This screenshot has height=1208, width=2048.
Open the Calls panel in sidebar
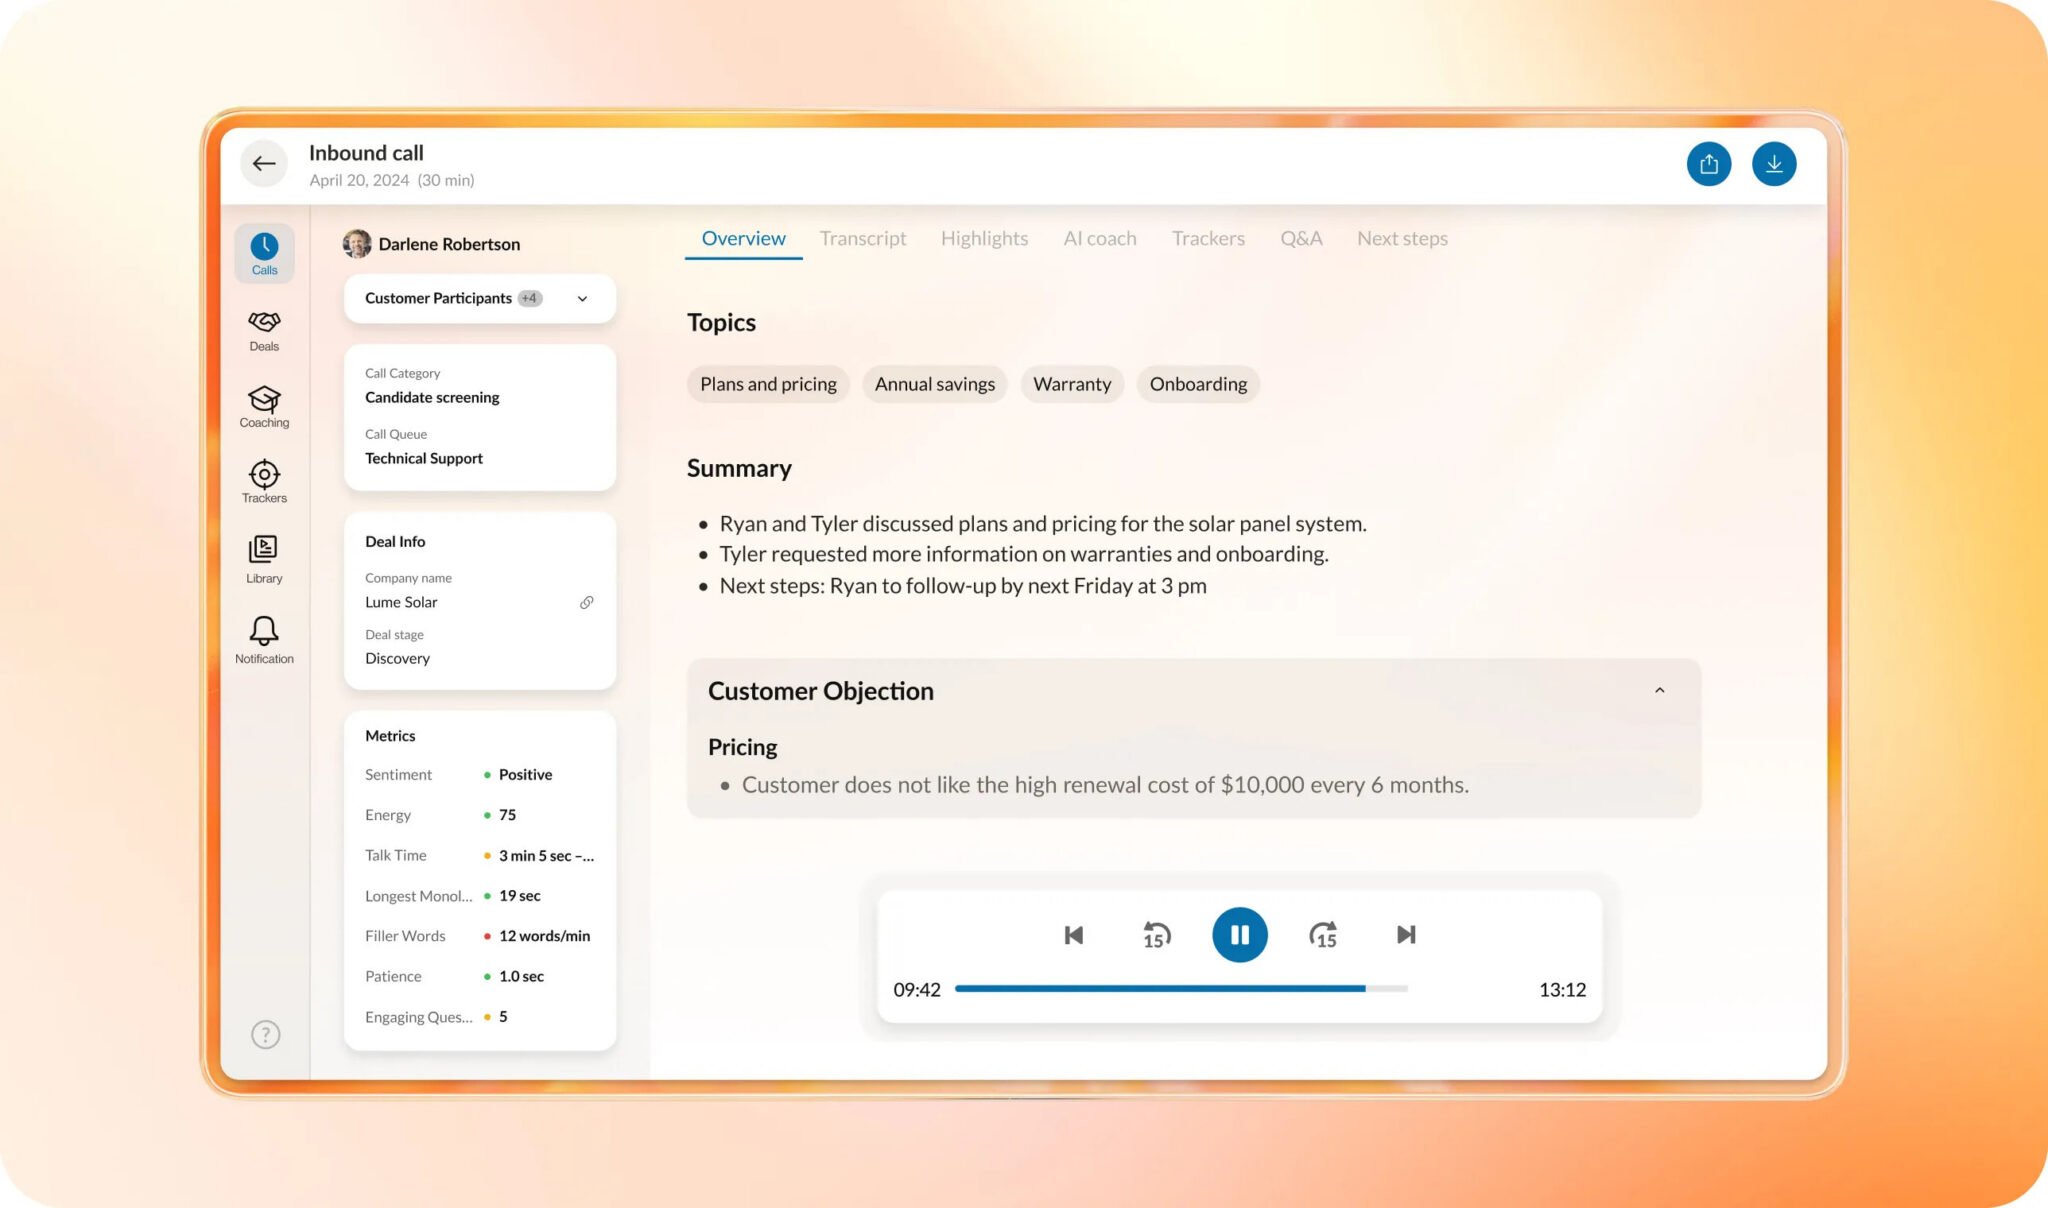pos(263,252)
